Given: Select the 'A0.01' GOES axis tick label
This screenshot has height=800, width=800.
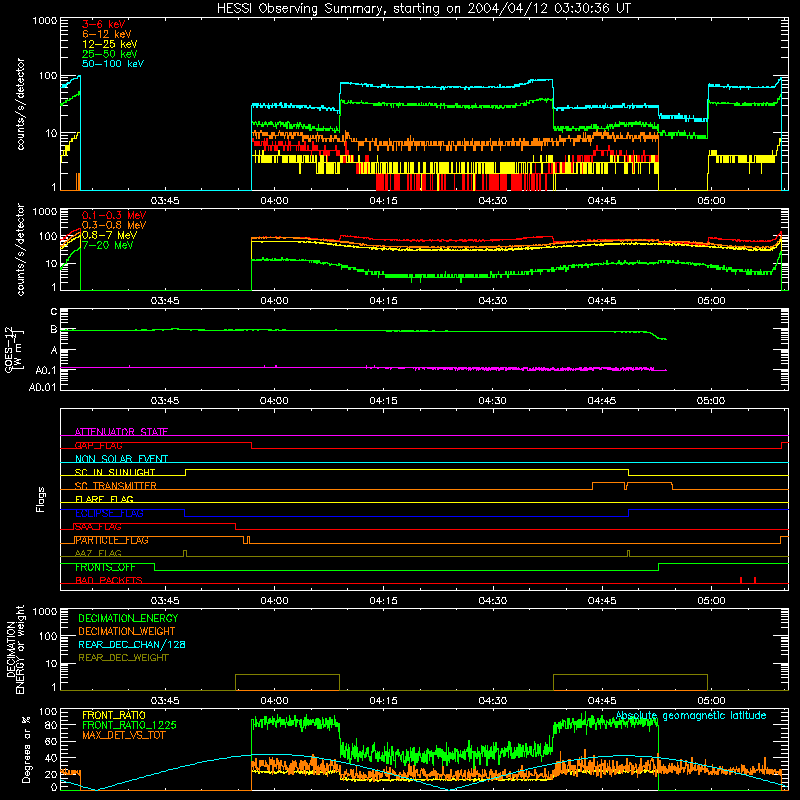Looking at the screenshot, I should tap(42, 388).
